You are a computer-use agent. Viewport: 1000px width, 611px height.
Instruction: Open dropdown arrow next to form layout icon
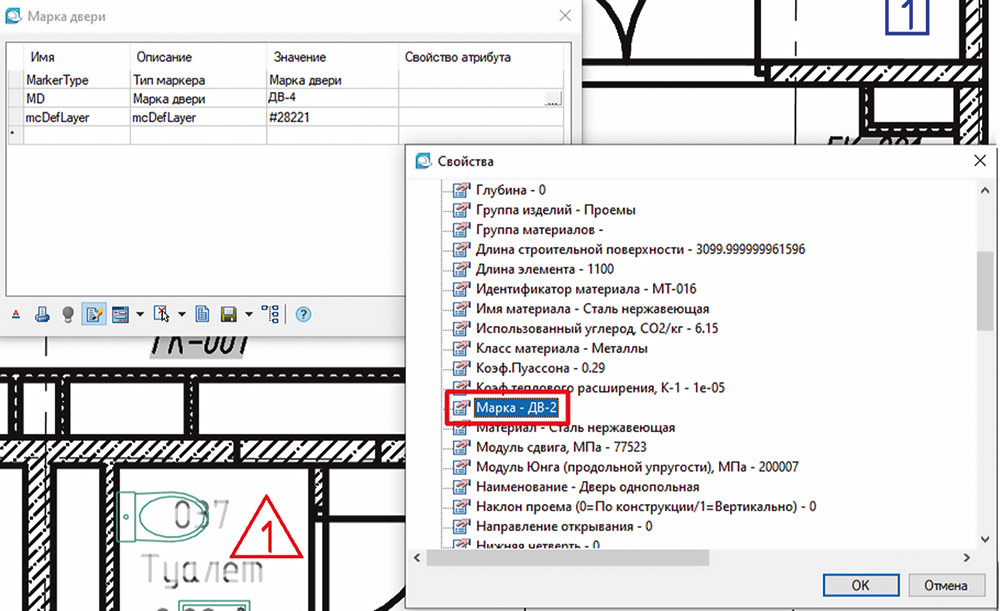coord(140,314)
